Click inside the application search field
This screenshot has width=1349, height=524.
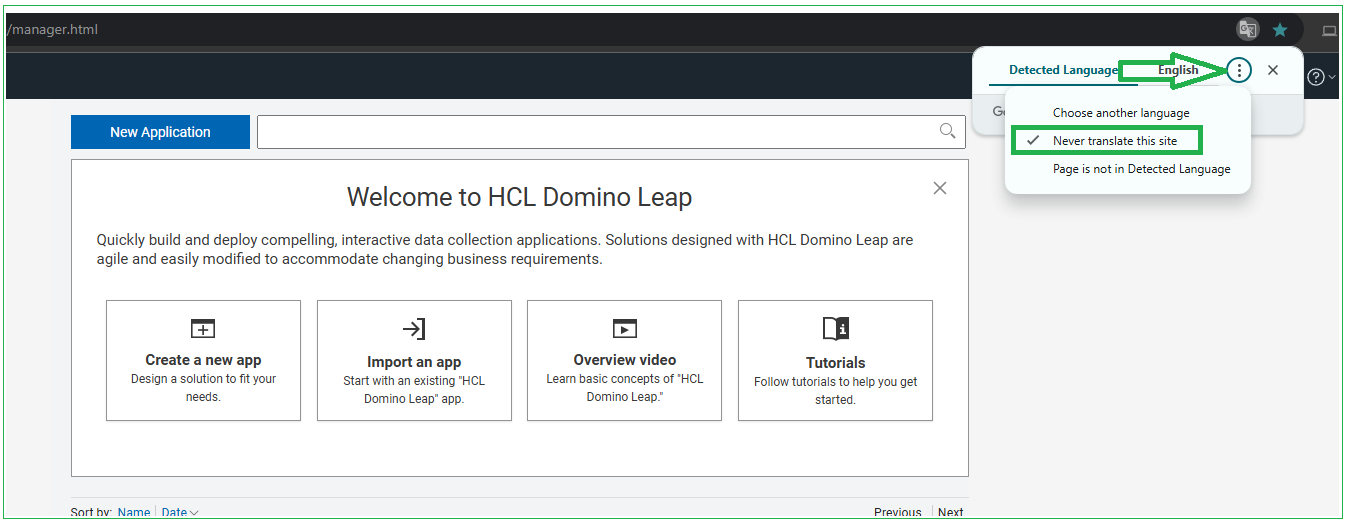click(x=595, y=132)
